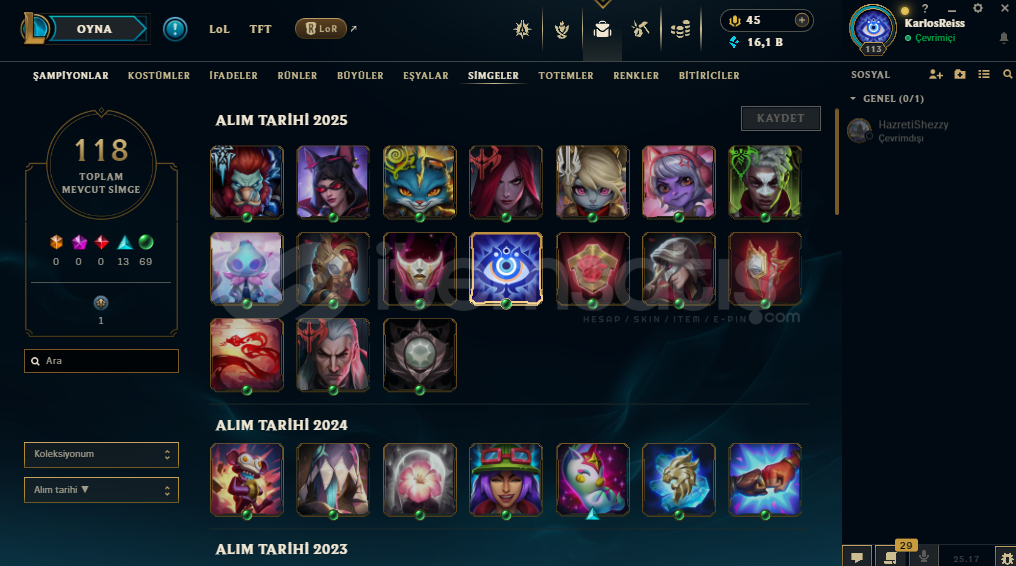Click the Ara search field

point(101,361)
